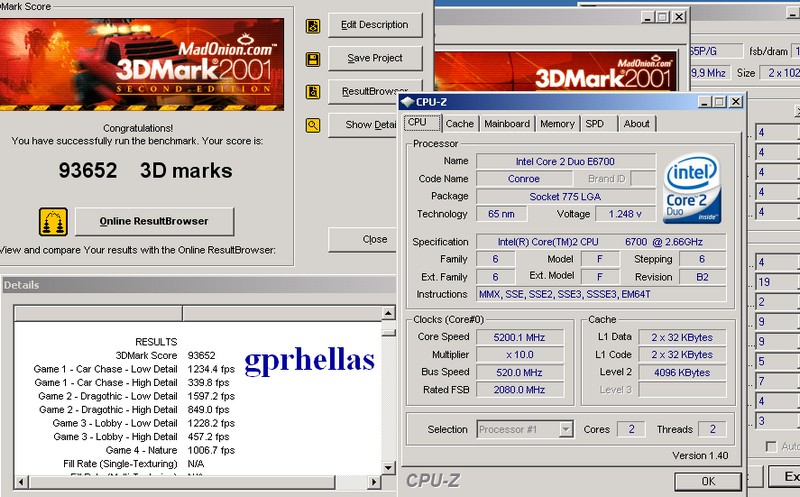
Task: Click the details list scroll-down arrow
Action: [388, 467]
